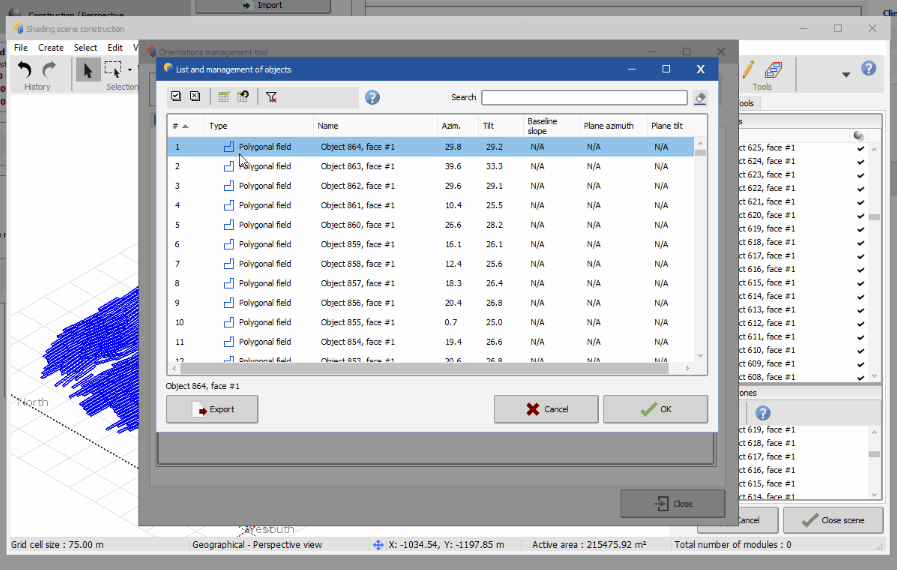This screenshot has width=897, height=570.
Task: Click the select all objects icon
Action: (x=176, y=97)
